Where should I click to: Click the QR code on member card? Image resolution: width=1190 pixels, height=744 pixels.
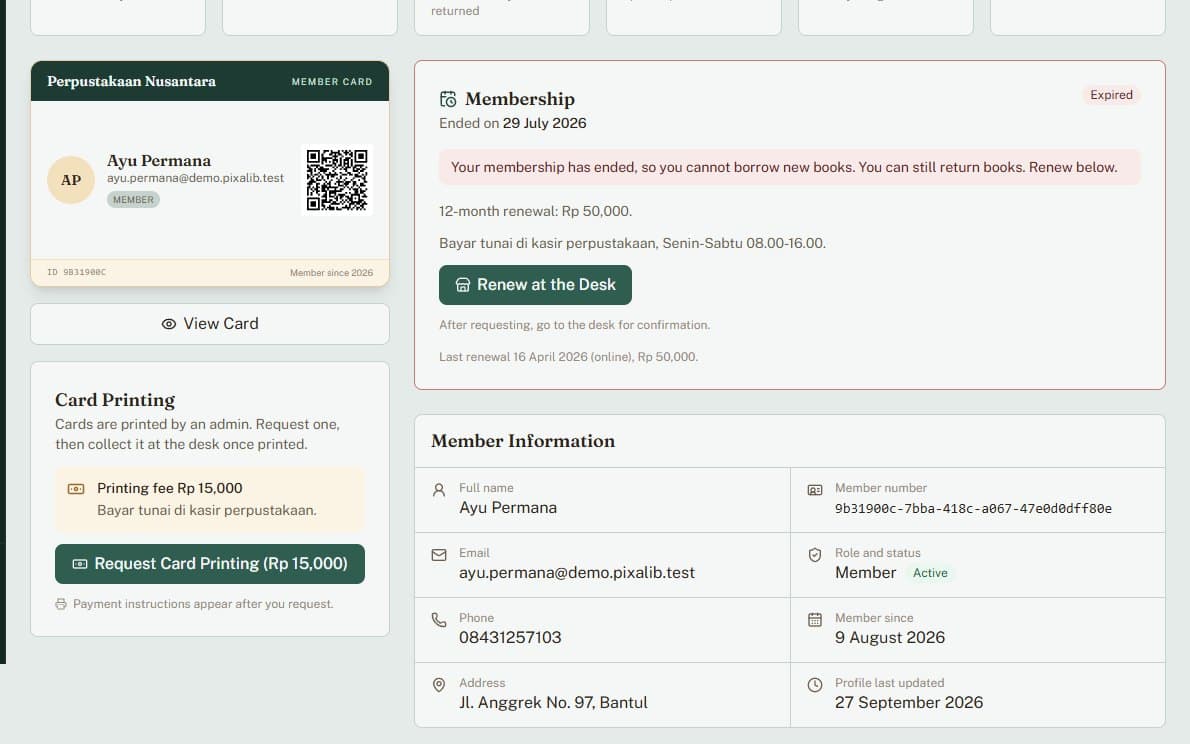pyautogui.click(x=337, y=180)
